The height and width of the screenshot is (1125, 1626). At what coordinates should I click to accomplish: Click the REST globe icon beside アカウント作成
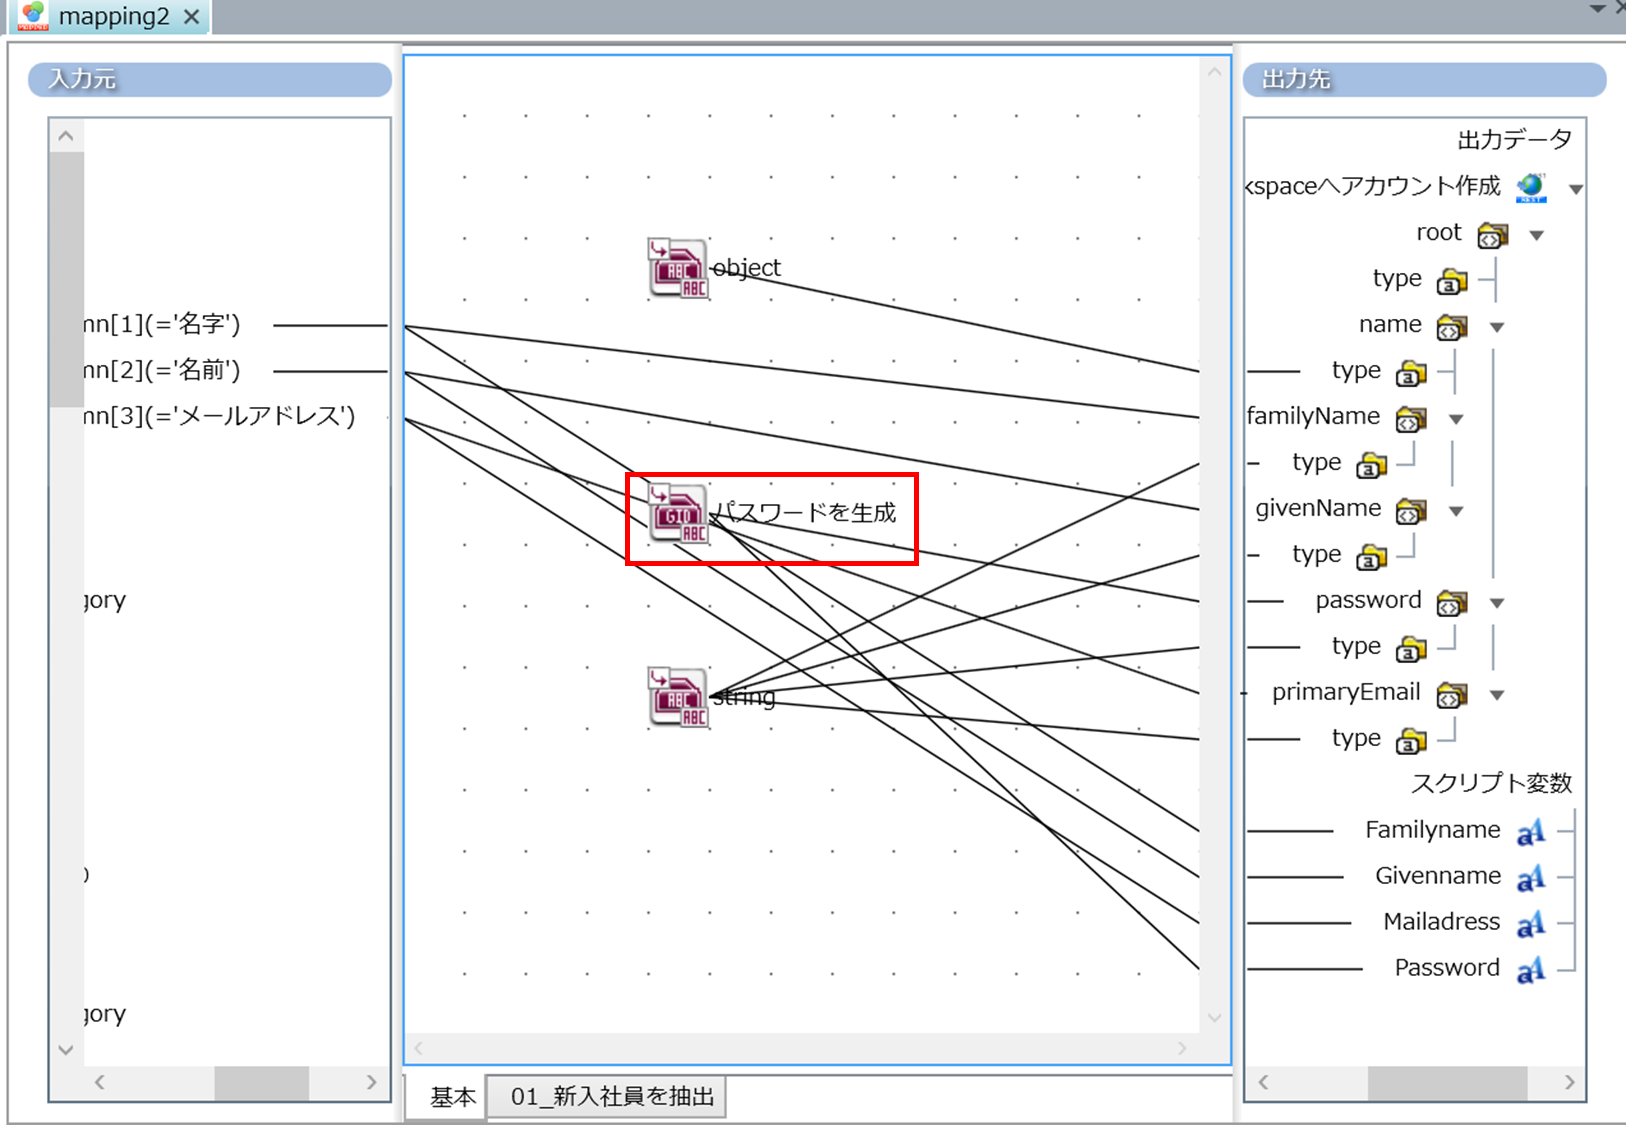point(1531,187)
